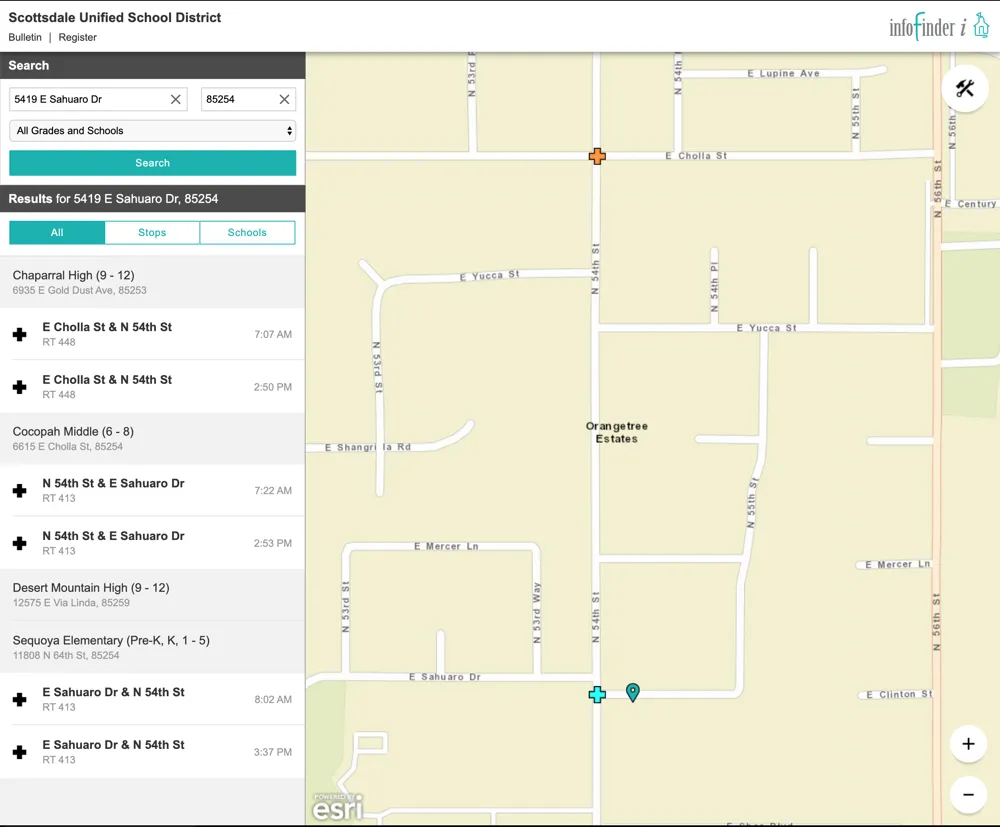Click the 6615 E Cholla St address text

(68, 447)
